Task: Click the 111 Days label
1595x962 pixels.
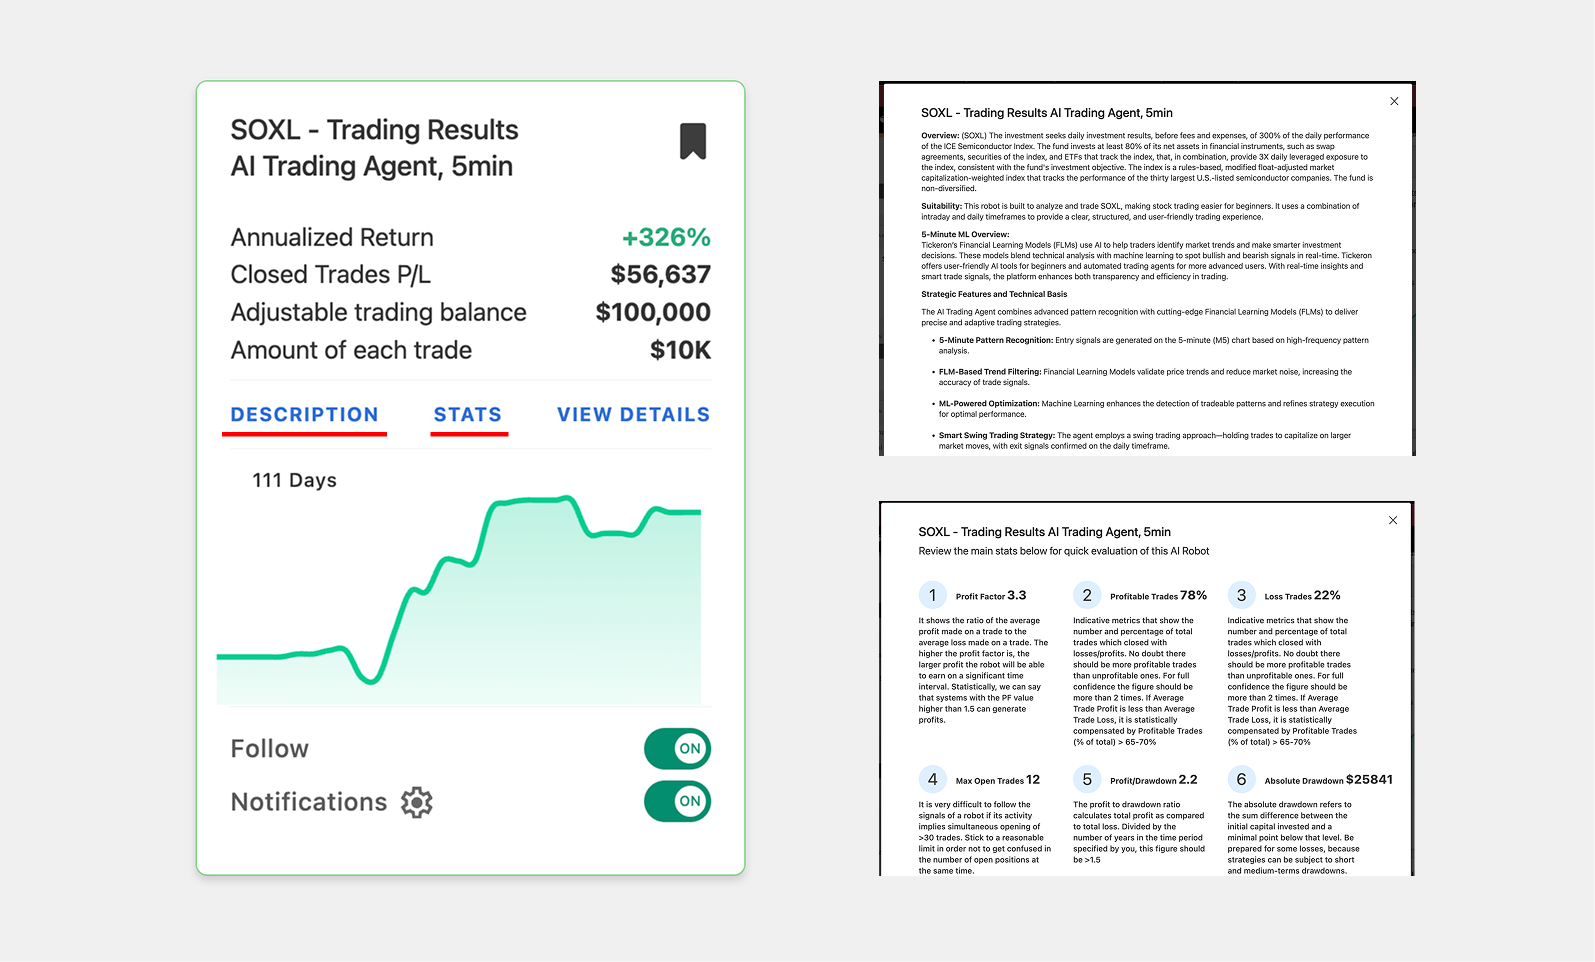Action: tap(294, 480)
